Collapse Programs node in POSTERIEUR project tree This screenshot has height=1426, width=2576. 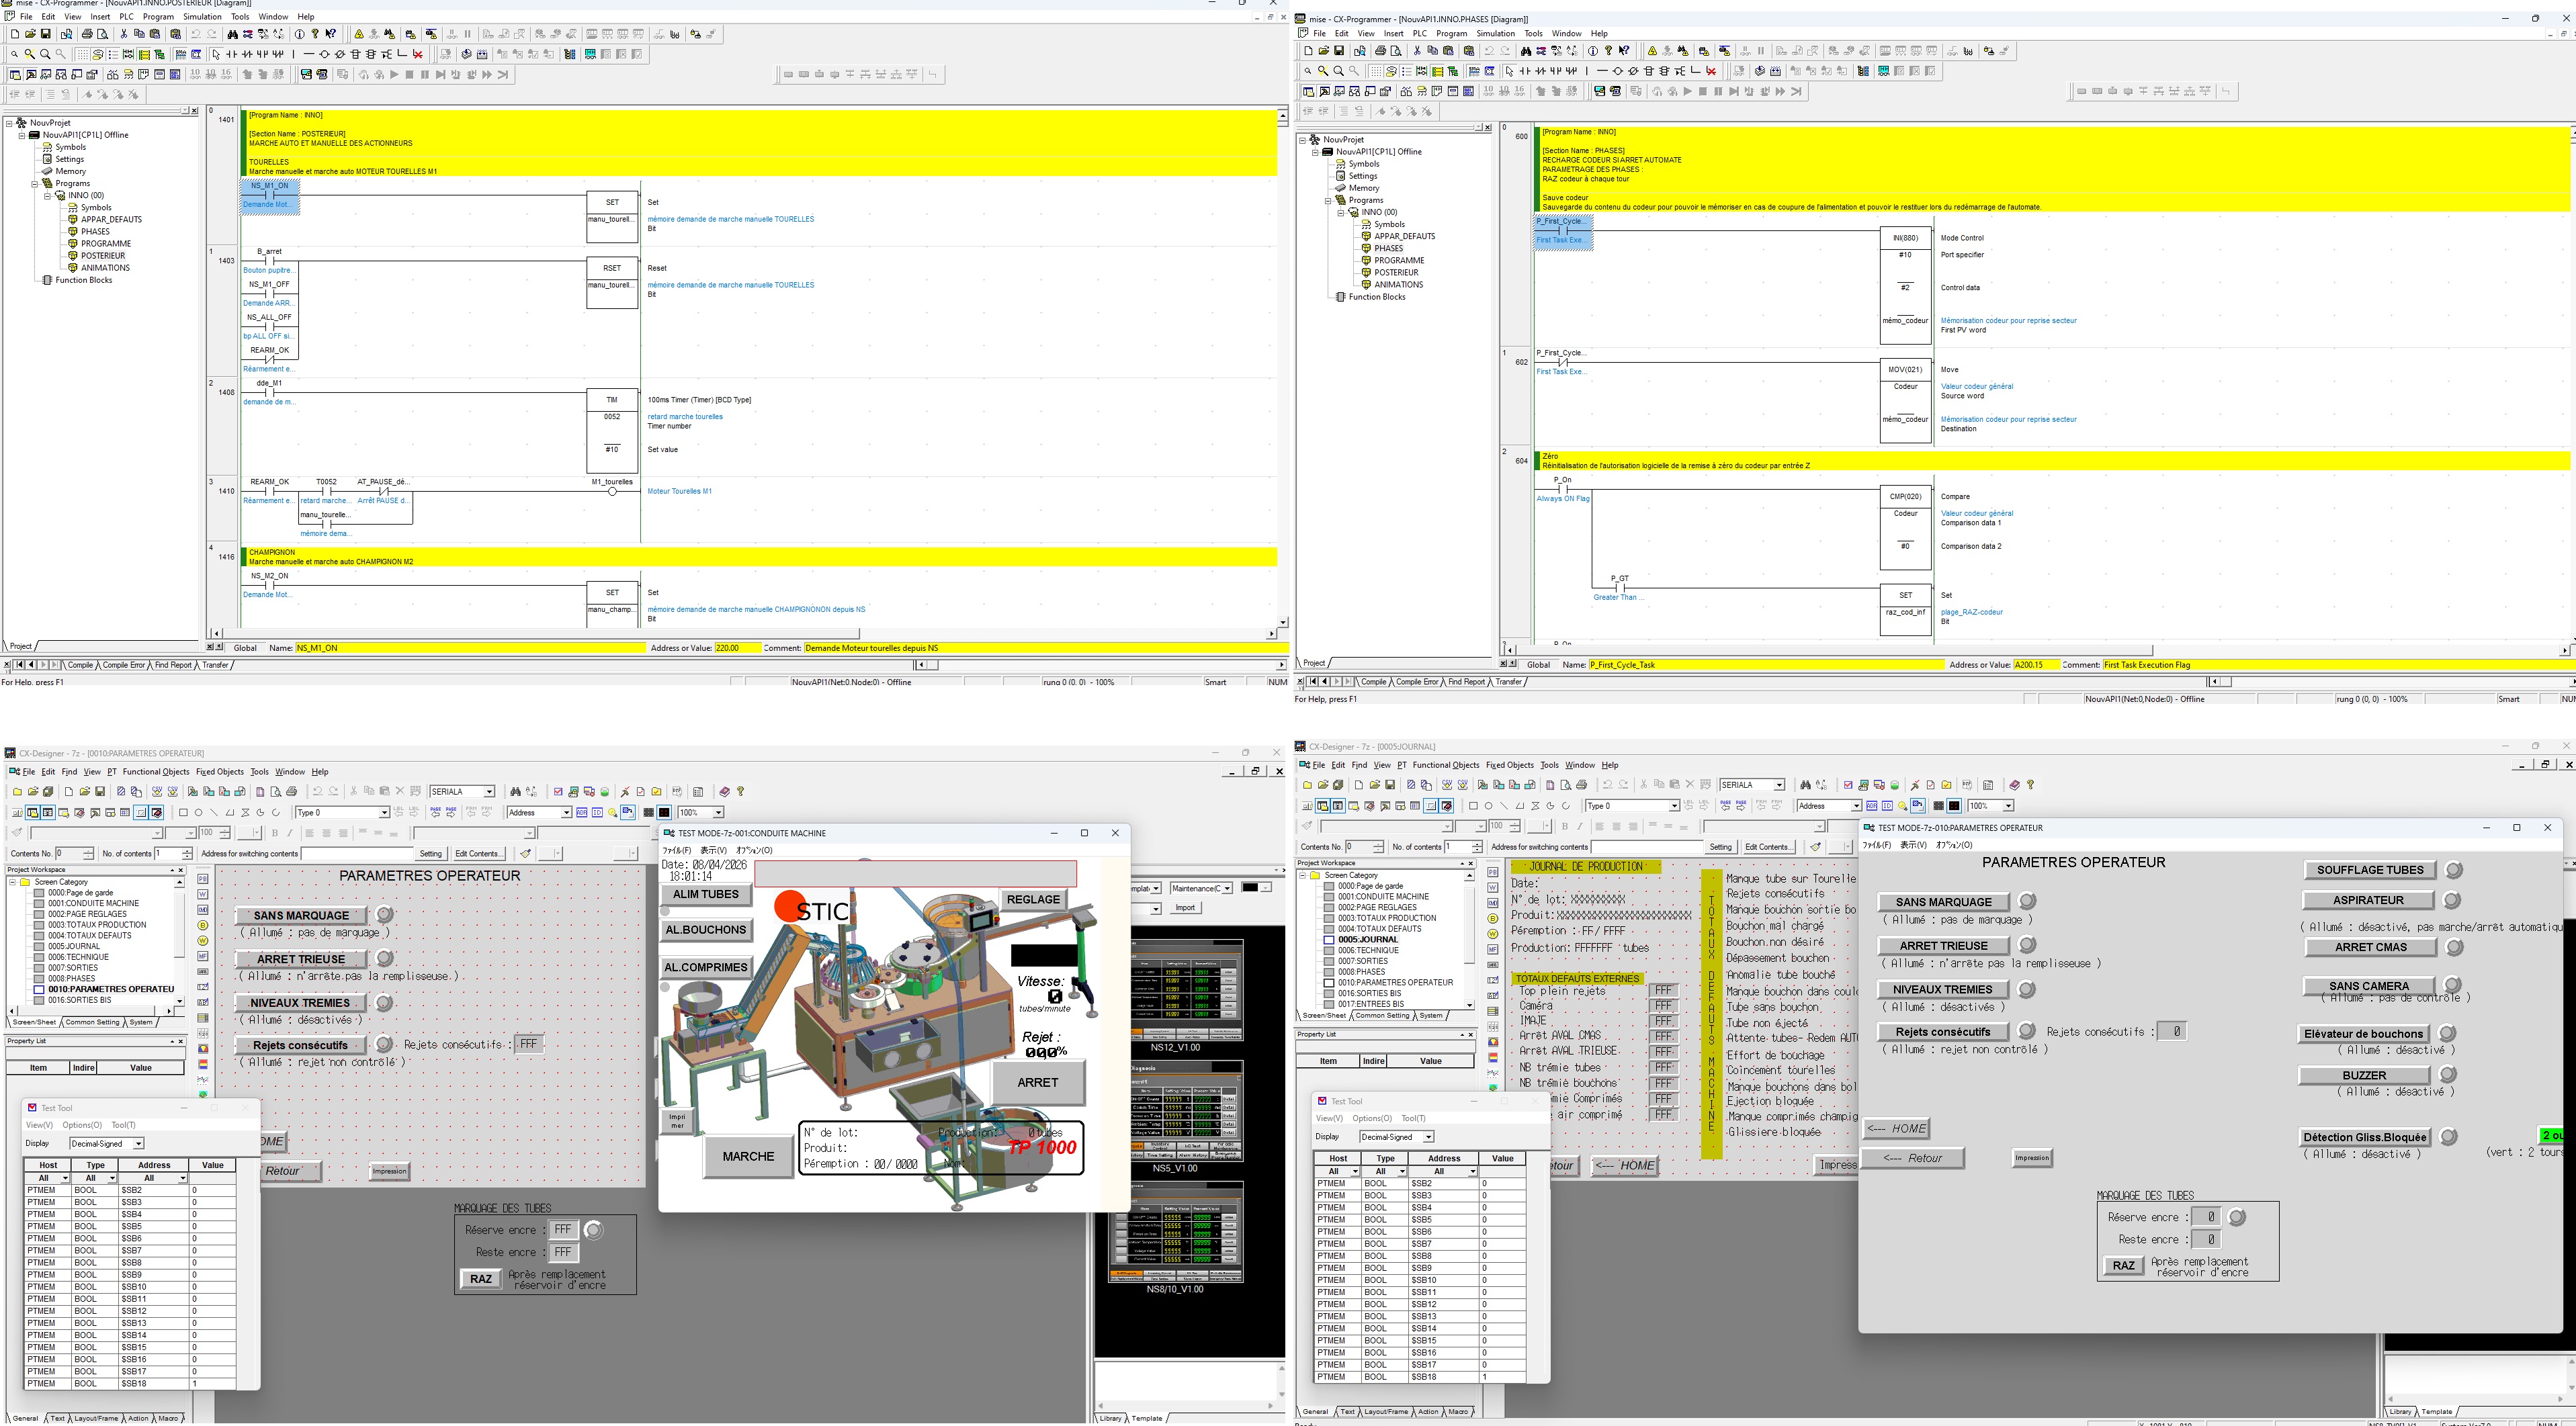pos(34,183)
